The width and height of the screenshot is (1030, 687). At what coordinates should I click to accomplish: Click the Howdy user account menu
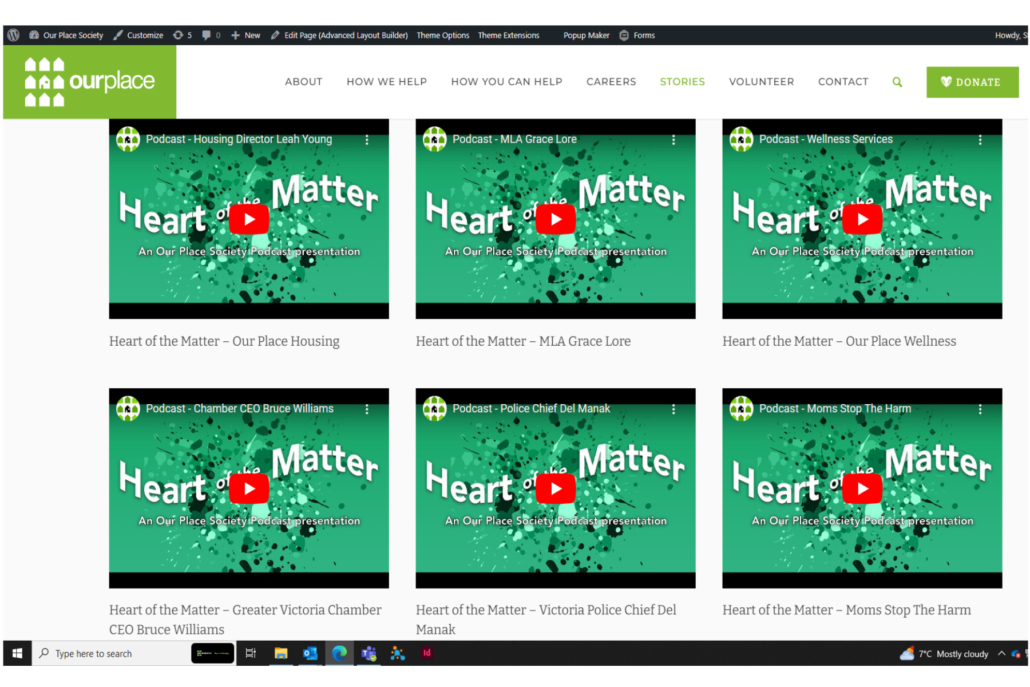1011,35
